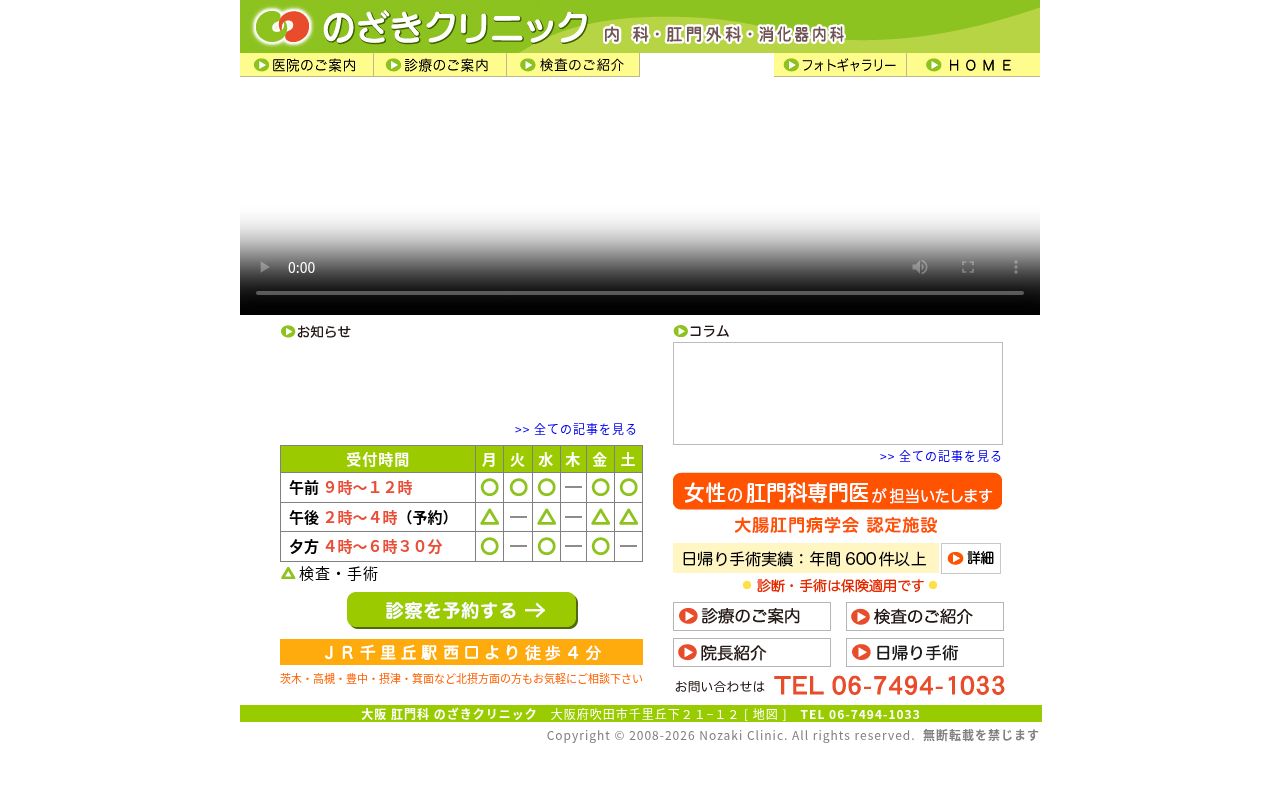
Task: Click the お知らせ heading
Action: pos(316,331)
